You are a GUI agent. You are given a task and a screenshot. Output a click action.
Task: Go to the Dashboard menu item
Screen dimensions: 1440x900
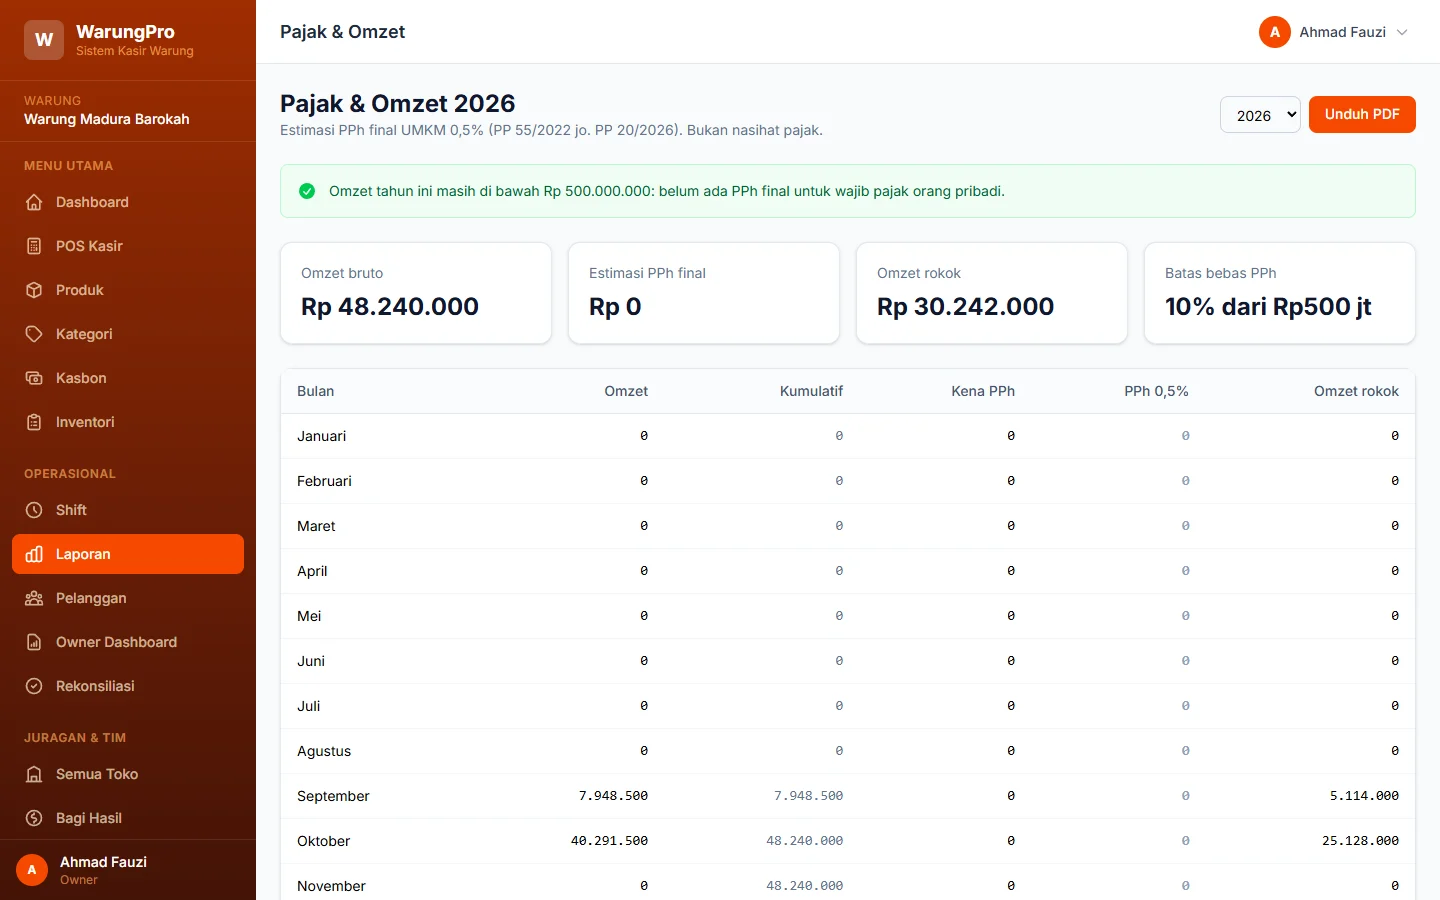128,202
